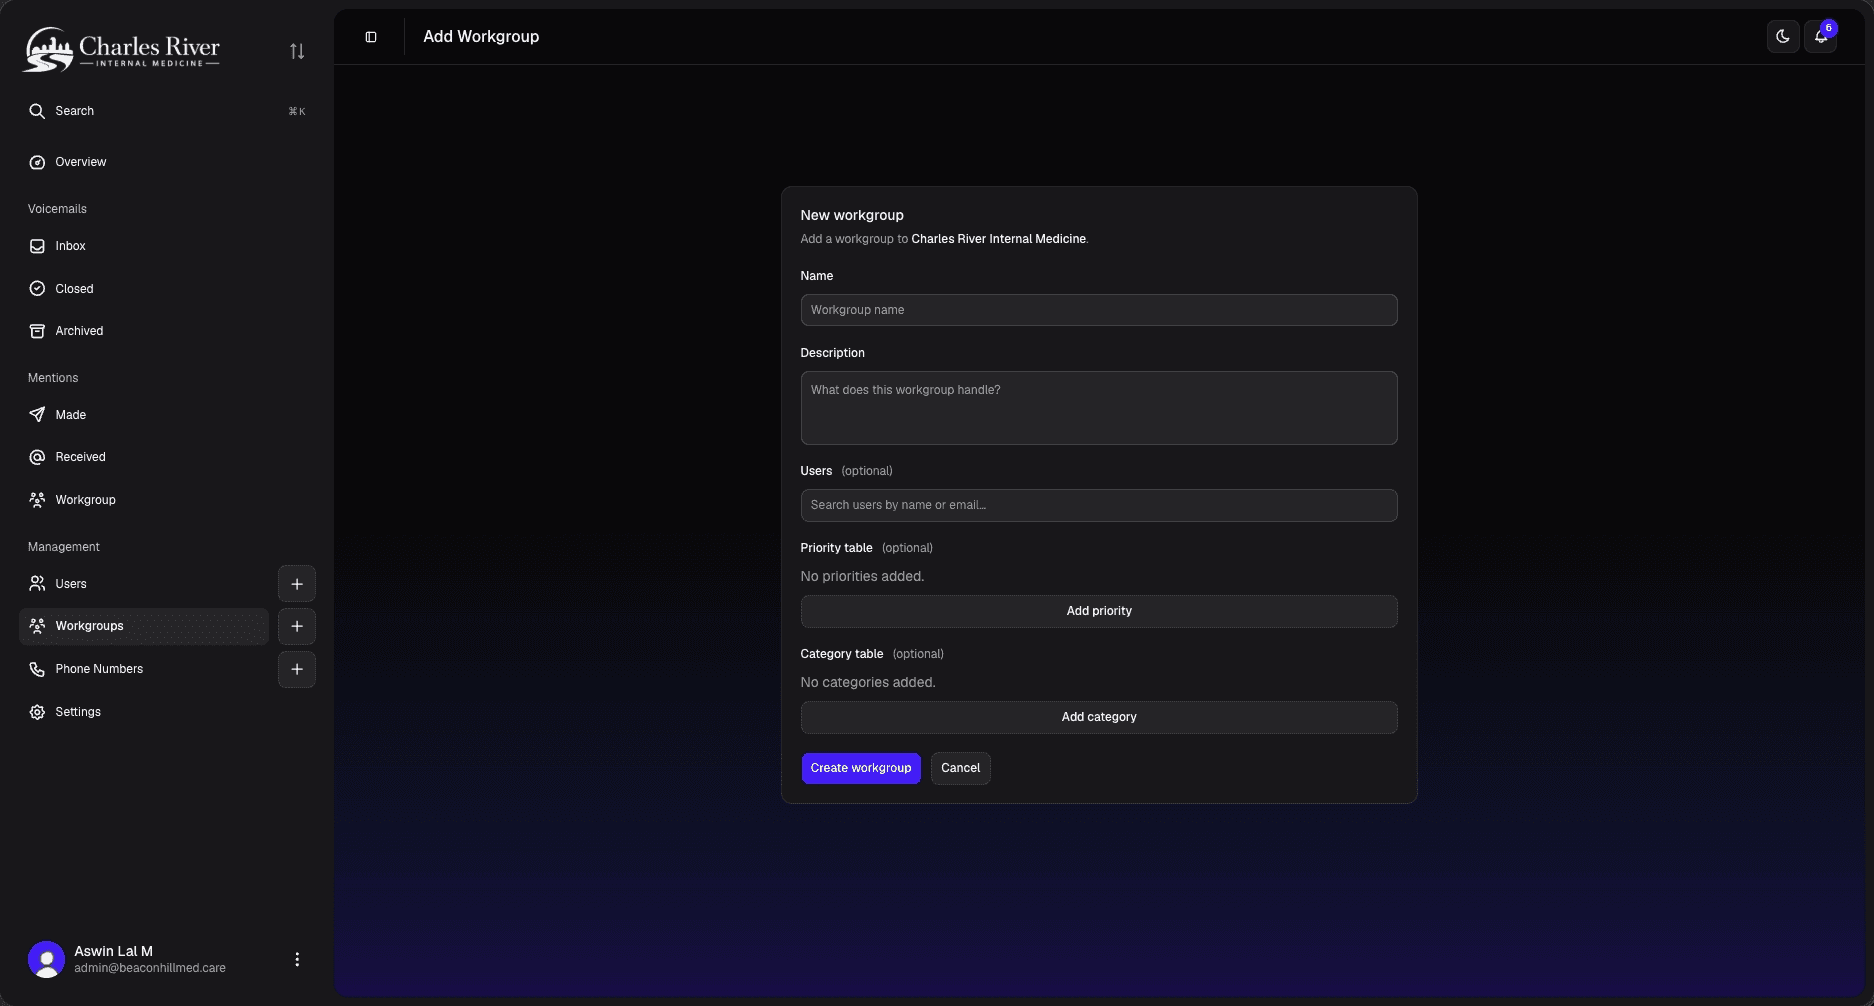Click the Add priority button
Screen dimensions: 1874x1006
[1099, 611]
